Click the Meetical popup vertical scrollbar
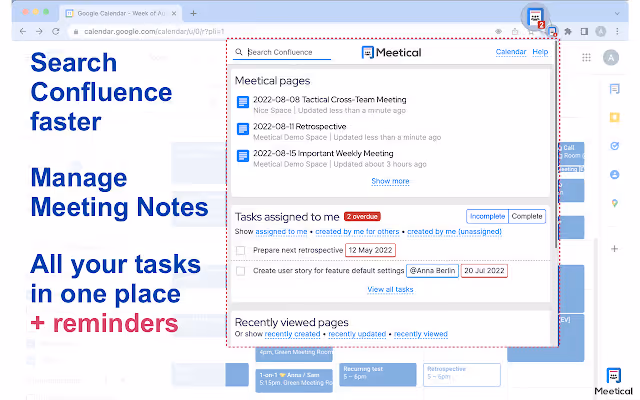 point(556,143)
